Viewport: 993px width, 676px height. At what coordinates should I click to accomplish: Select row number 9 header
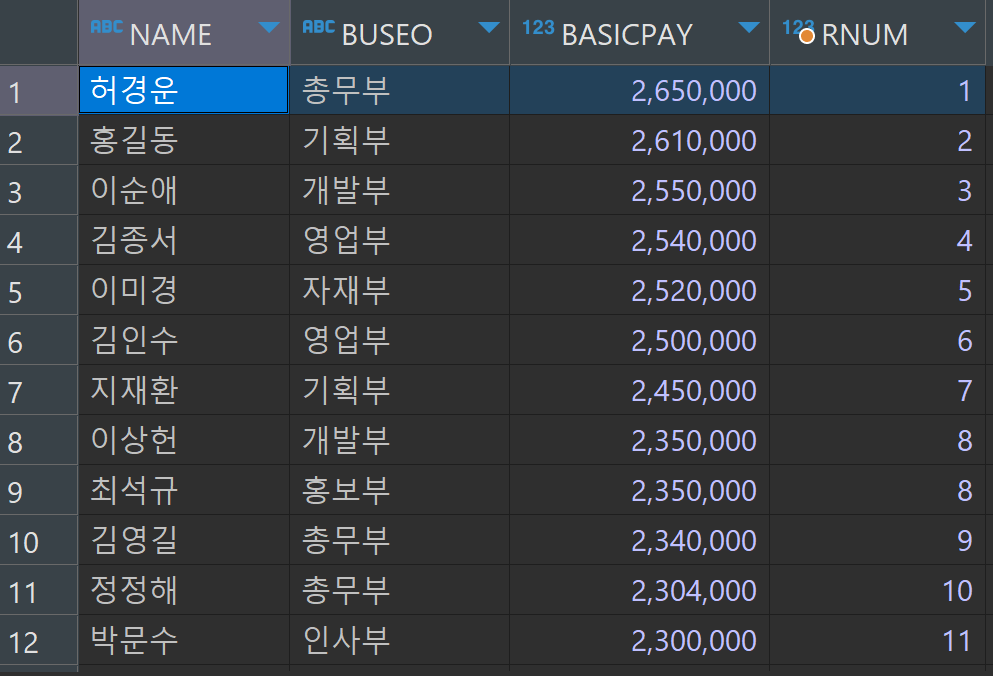pyautogui.click(x=39, y=491)
